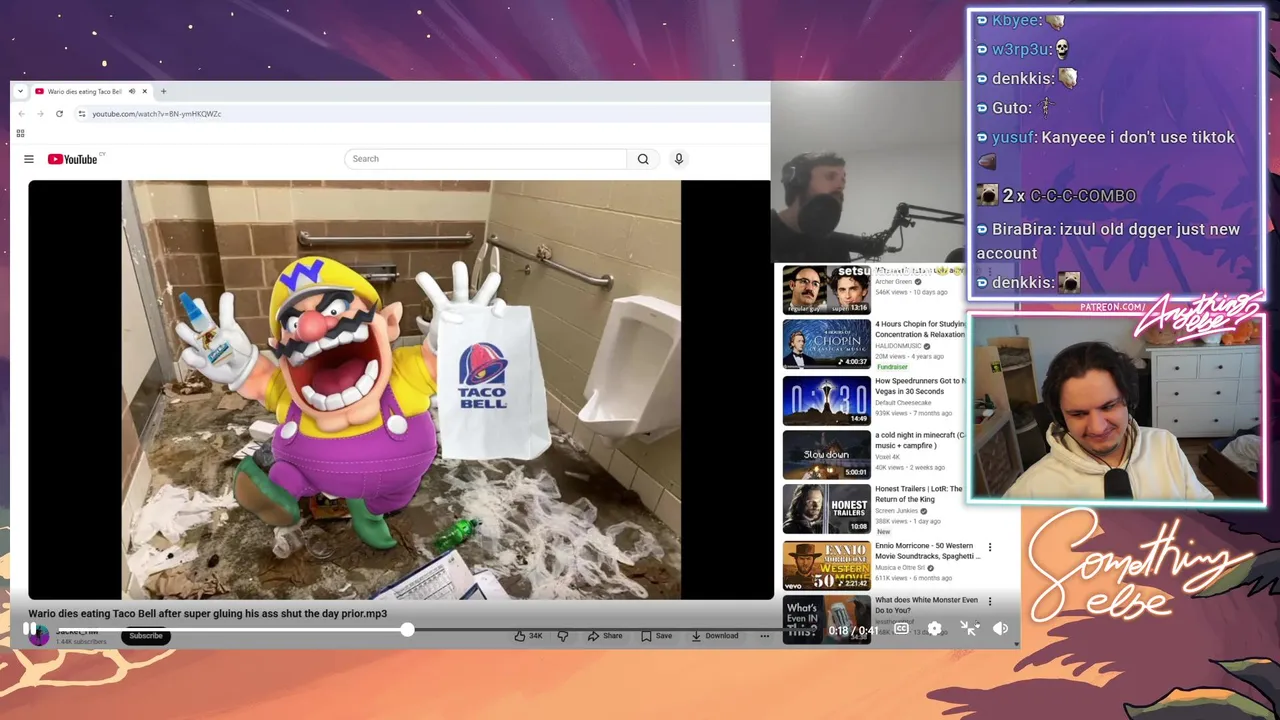Click the browser forward arrow

point(40,114)
